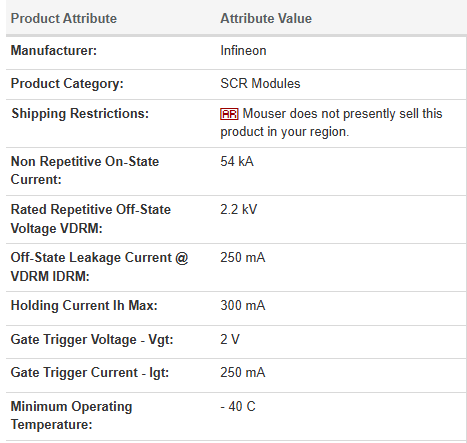Viewport: 467px width, 443px height.
Task: Select the 300 mA holding current value
Action: tap(243, 305)
